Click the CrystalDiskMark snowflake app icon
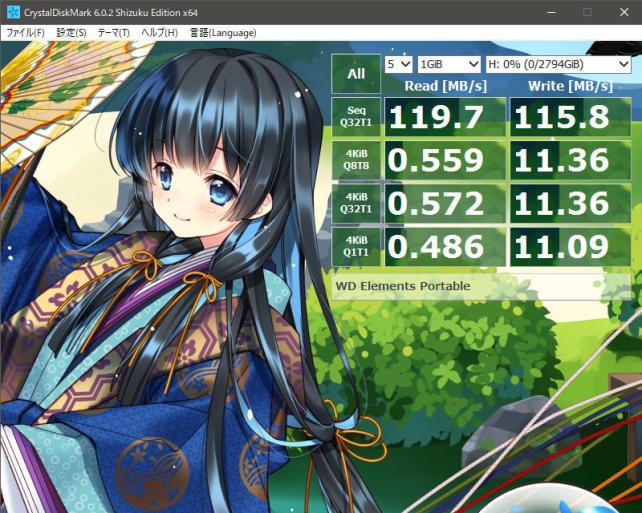 tap(13, 12)
